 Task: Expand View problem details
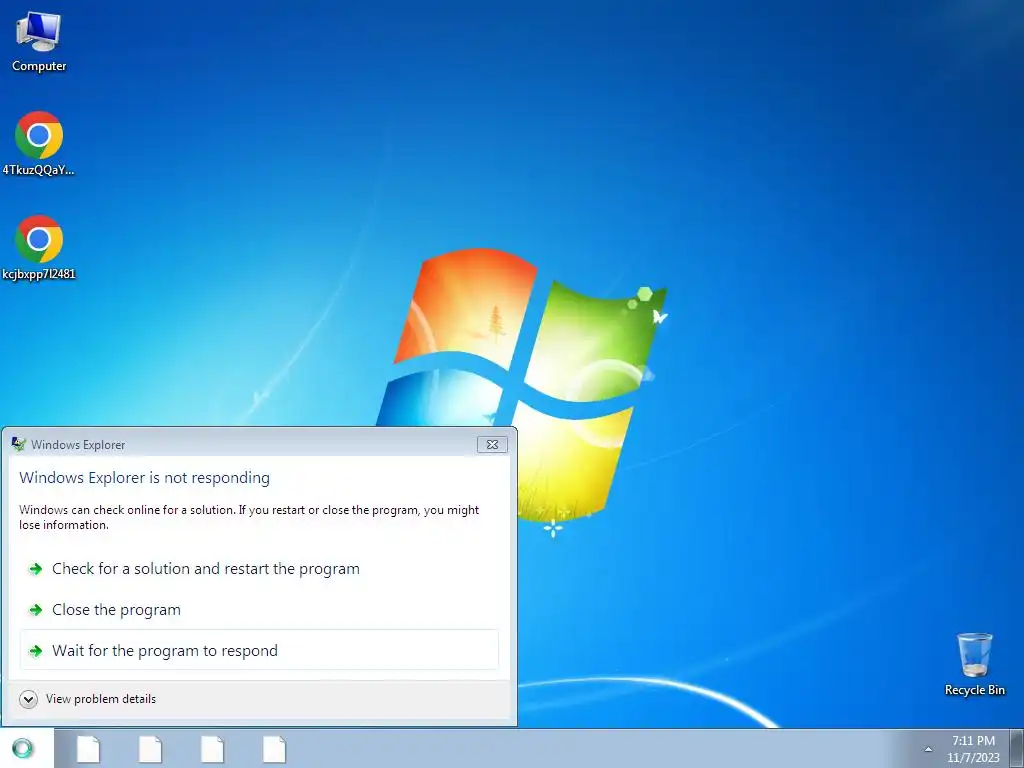tap(88, 699)
